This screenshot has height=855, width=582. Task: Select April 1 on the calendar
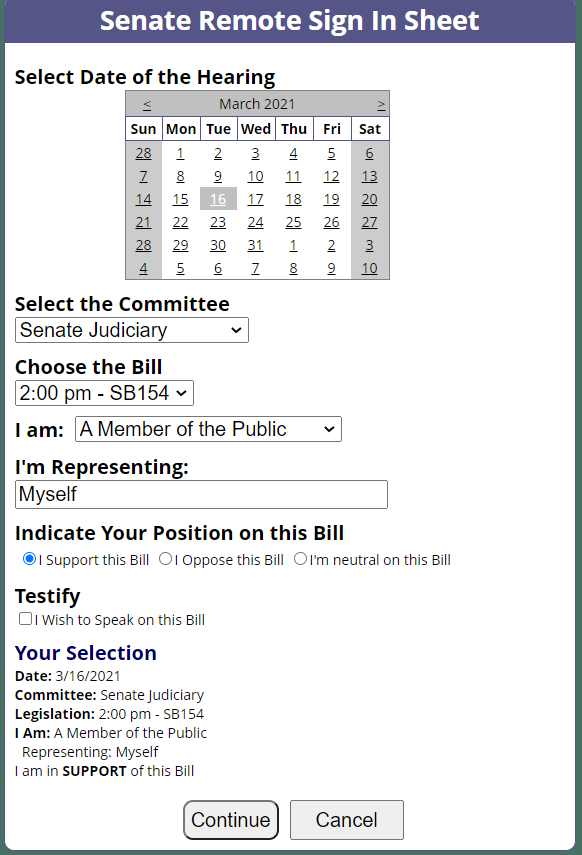[293, 244]
